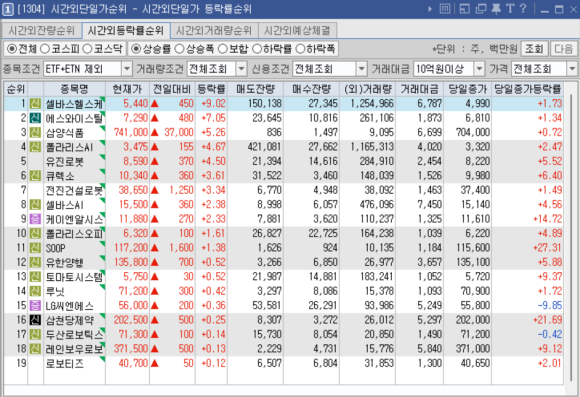Click the 등락률 column header
Viewport: 580px width, 397px height.
pos(211,89)
